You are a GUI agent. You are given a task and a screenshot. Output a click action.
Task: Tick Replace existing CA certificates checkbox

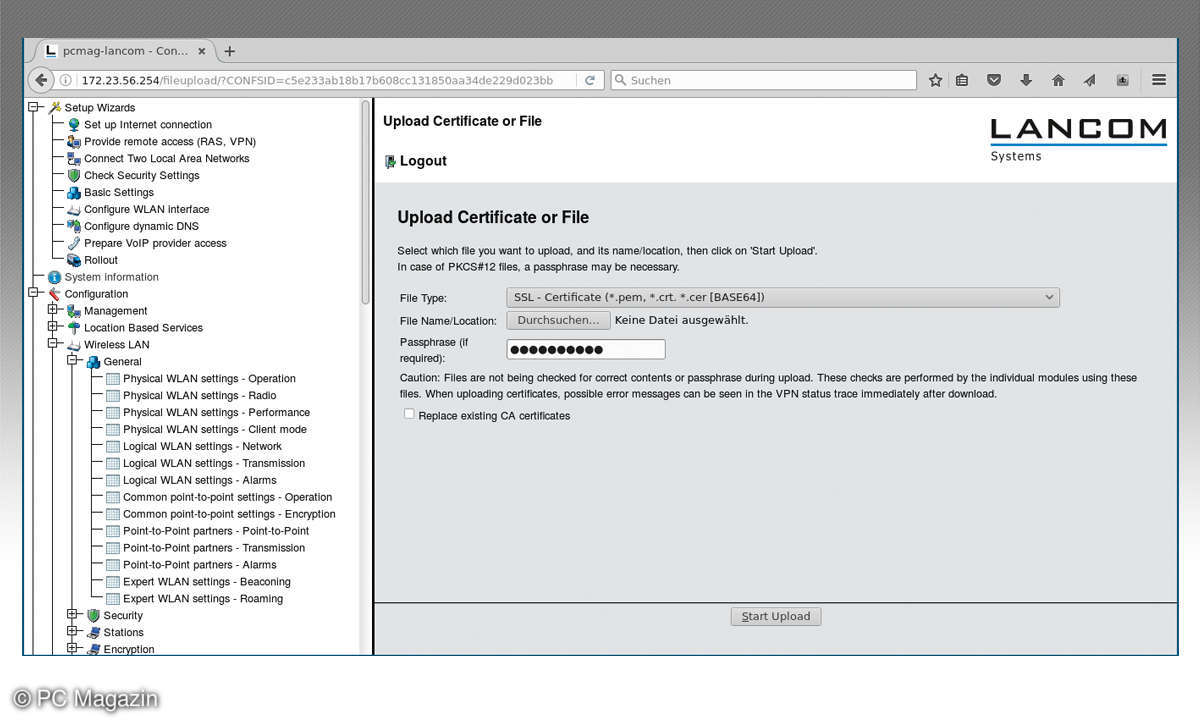coord(409,414)
